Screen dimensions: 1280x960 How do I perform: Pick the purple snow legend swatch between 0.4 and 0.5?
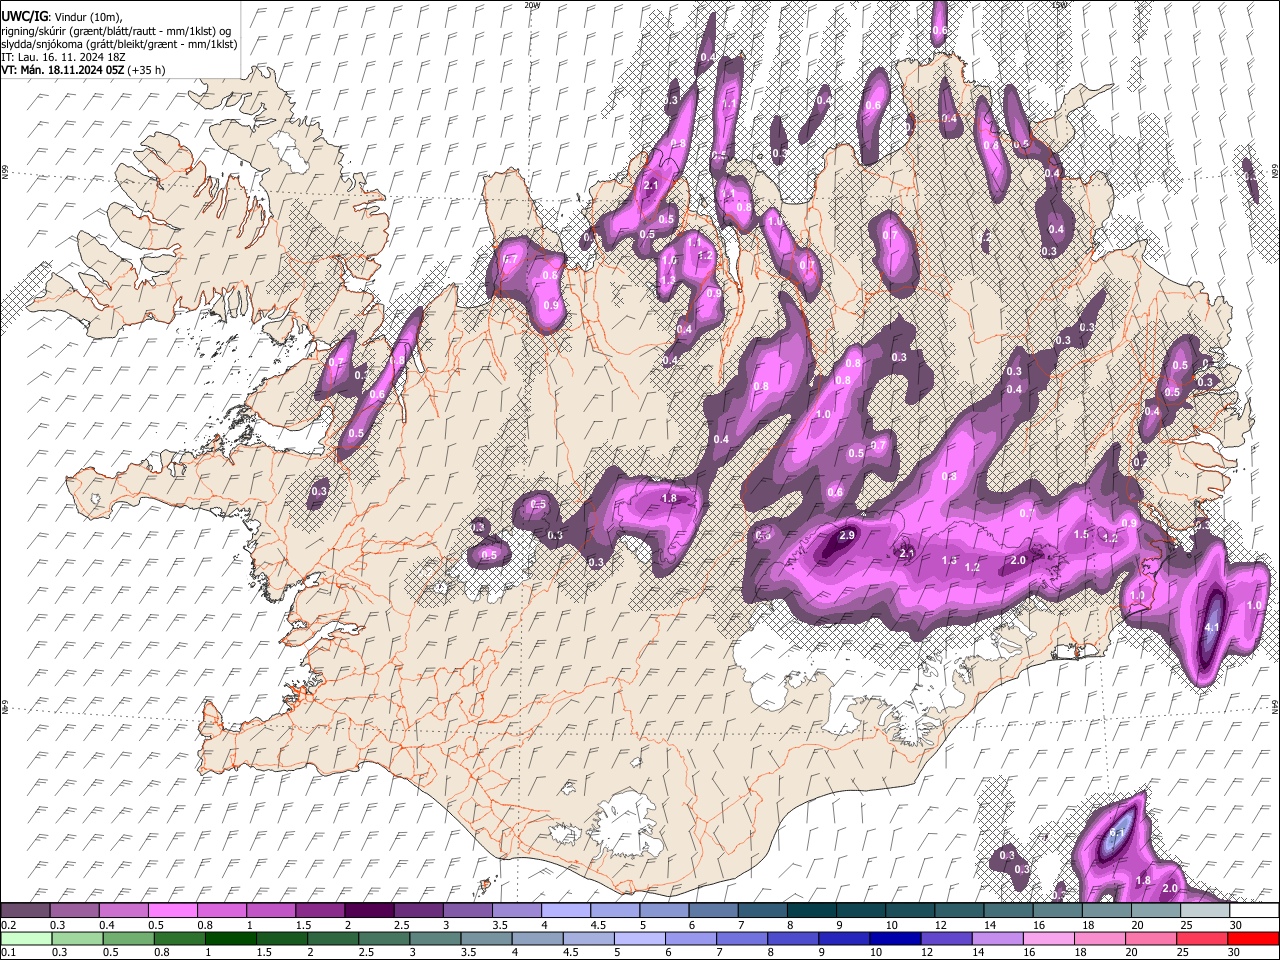(123, 910)
